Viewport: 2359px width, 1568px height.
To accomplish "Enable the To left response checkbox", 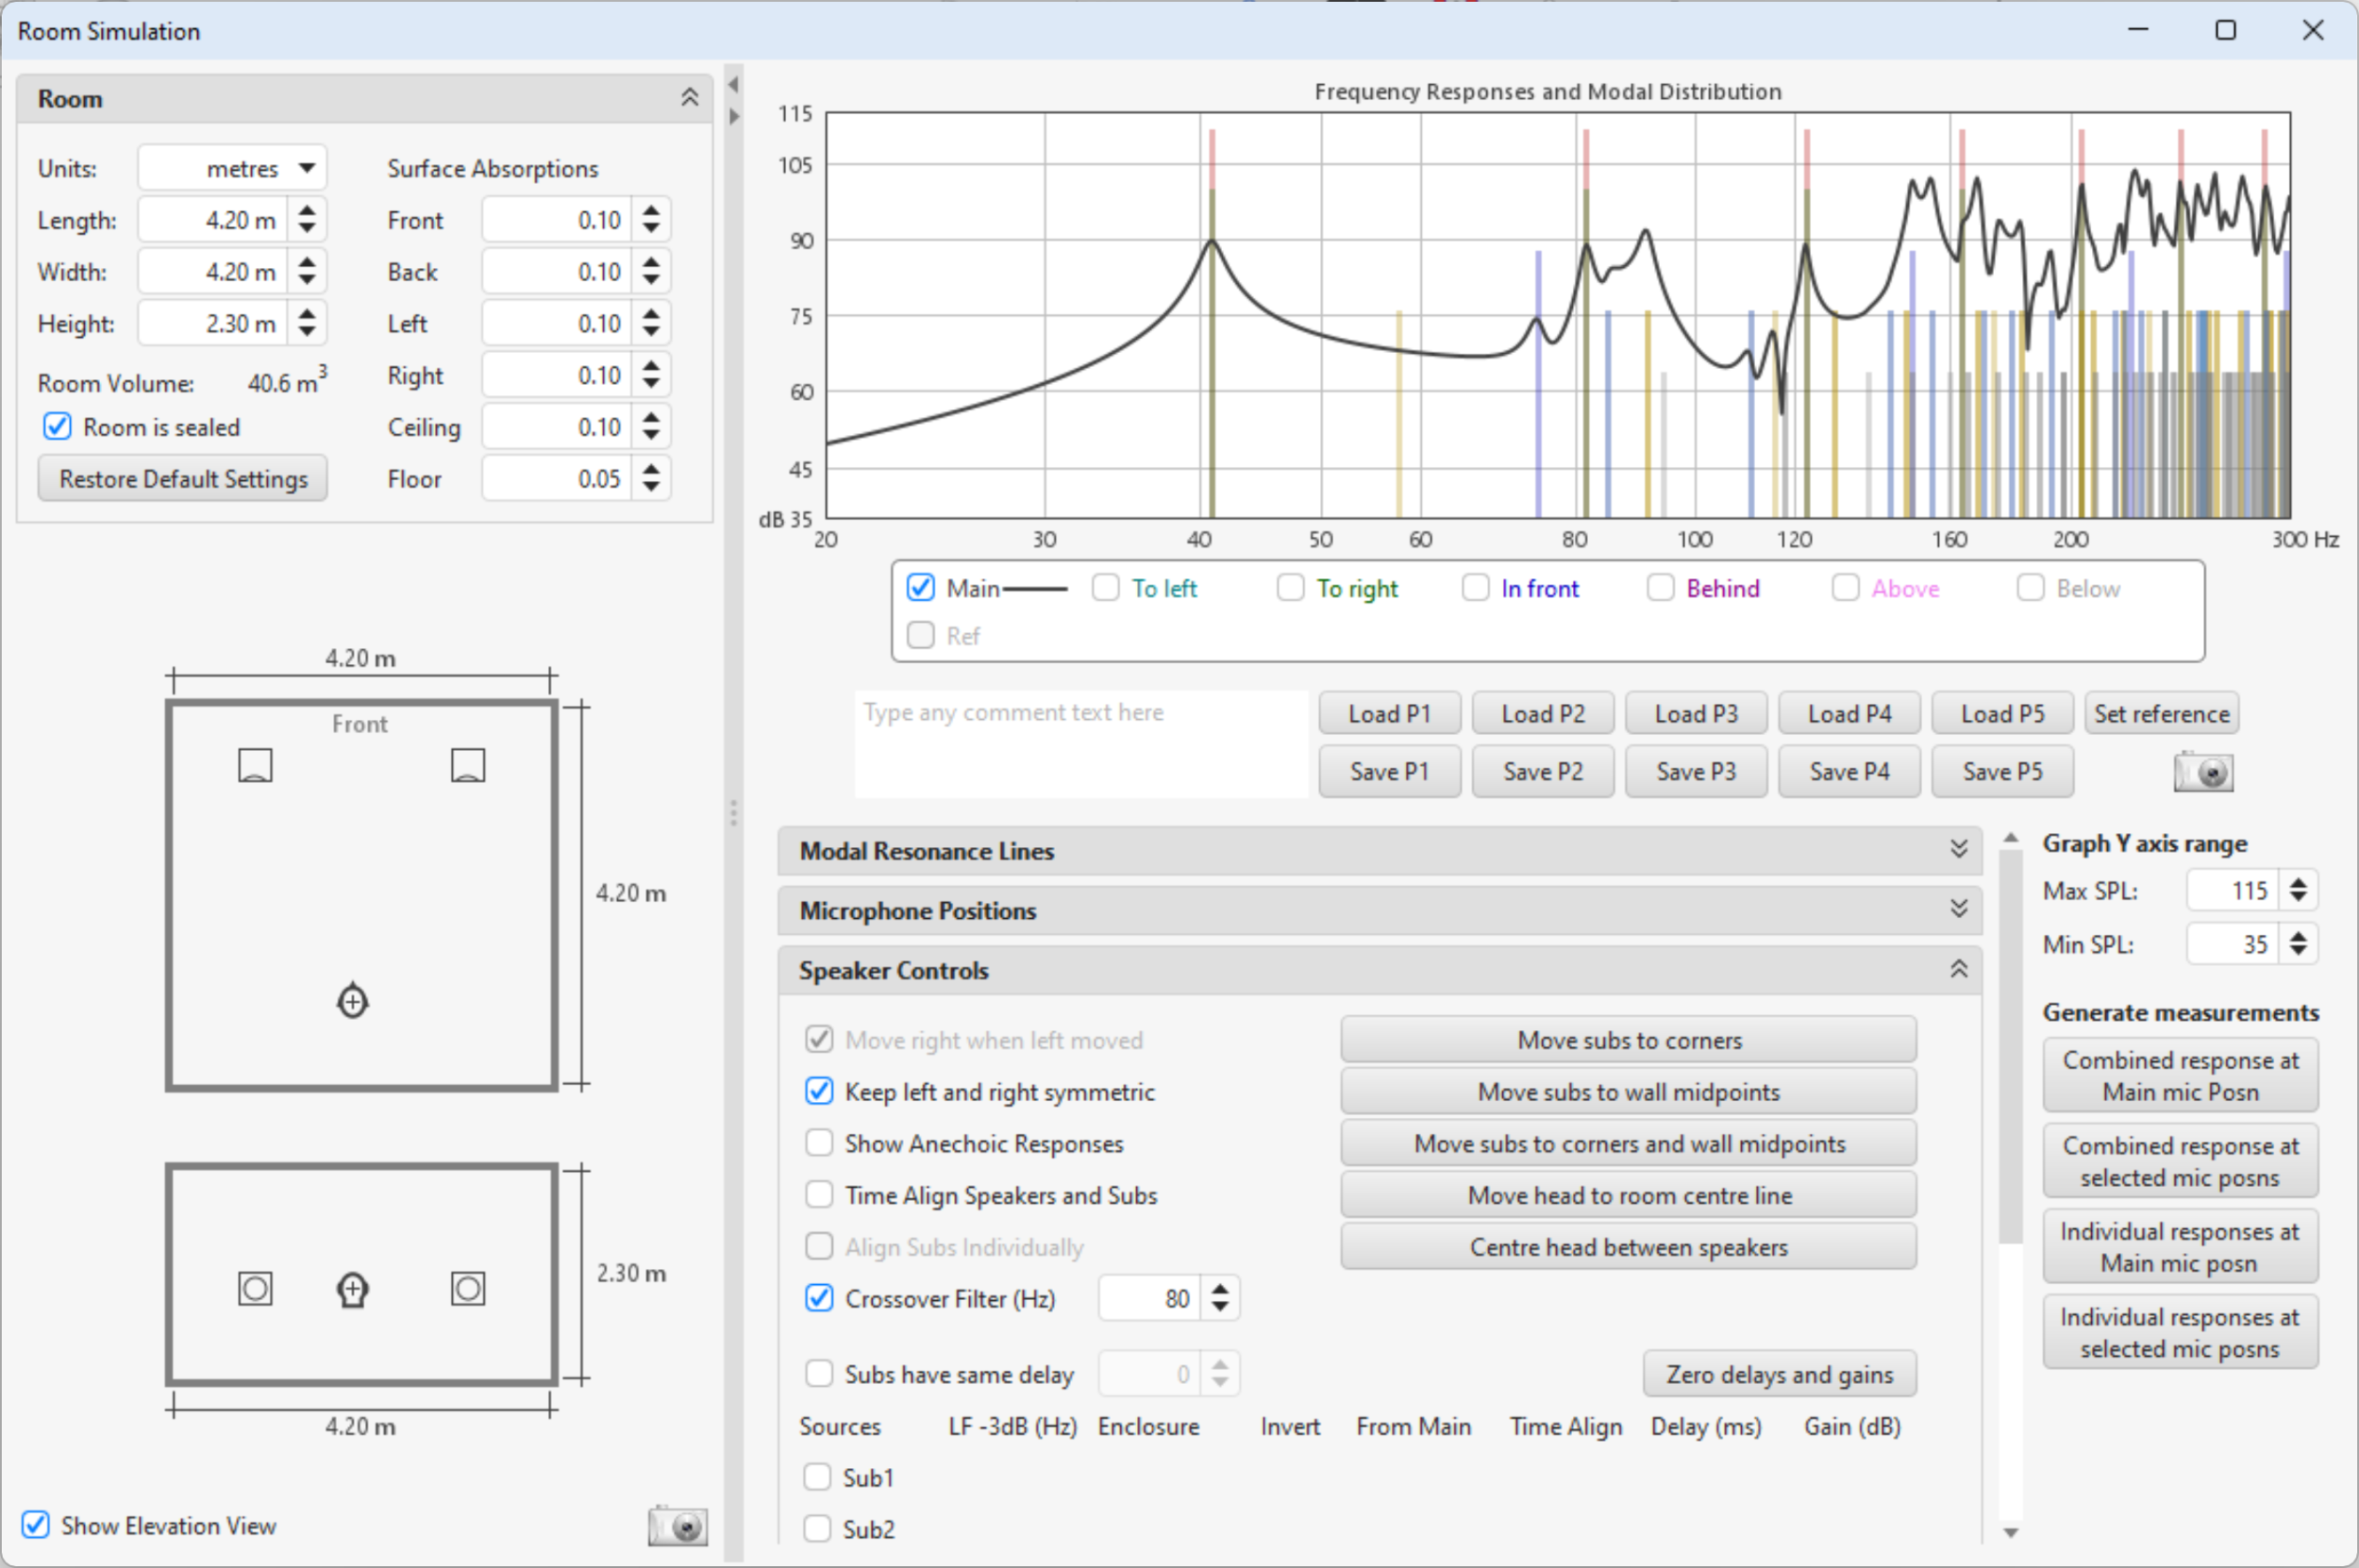I will 1105,588.
